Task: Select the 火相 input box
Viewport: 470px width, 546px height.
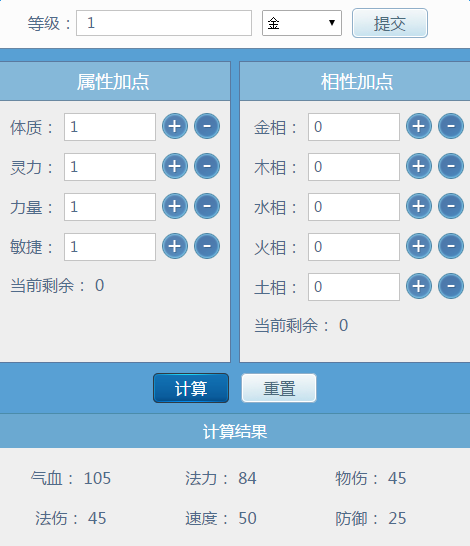Action: click(x=354, y=247)
